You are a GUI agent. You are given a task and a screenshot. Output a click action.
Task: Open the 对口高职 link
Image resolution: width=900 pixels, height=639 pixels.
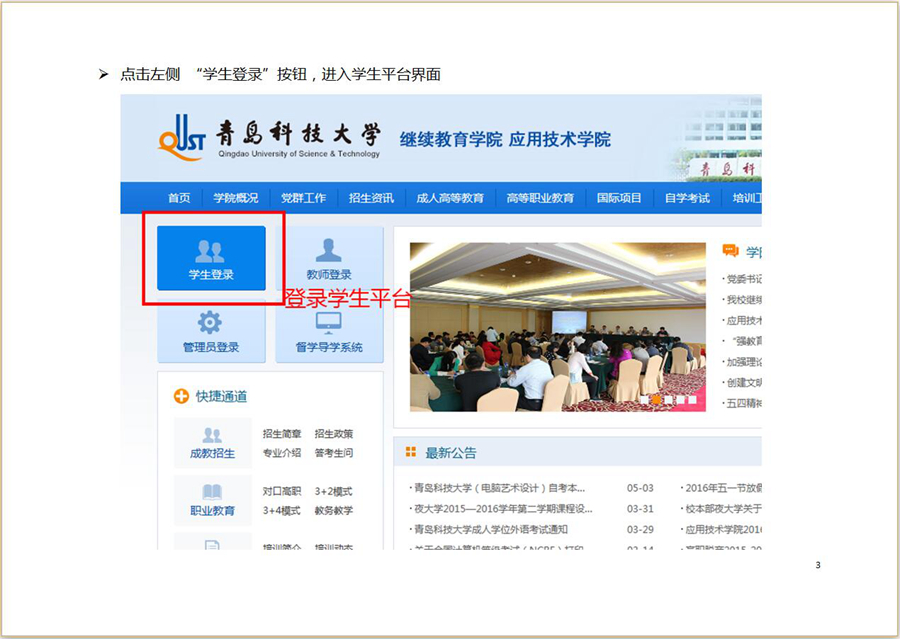coord(282,492)
